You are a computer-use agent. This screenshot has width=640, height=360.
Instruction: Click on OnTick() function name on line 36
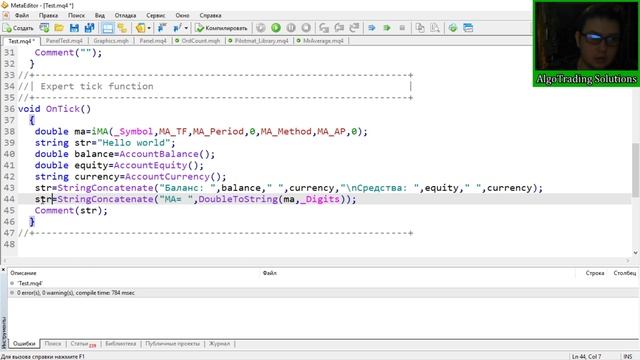68,109
